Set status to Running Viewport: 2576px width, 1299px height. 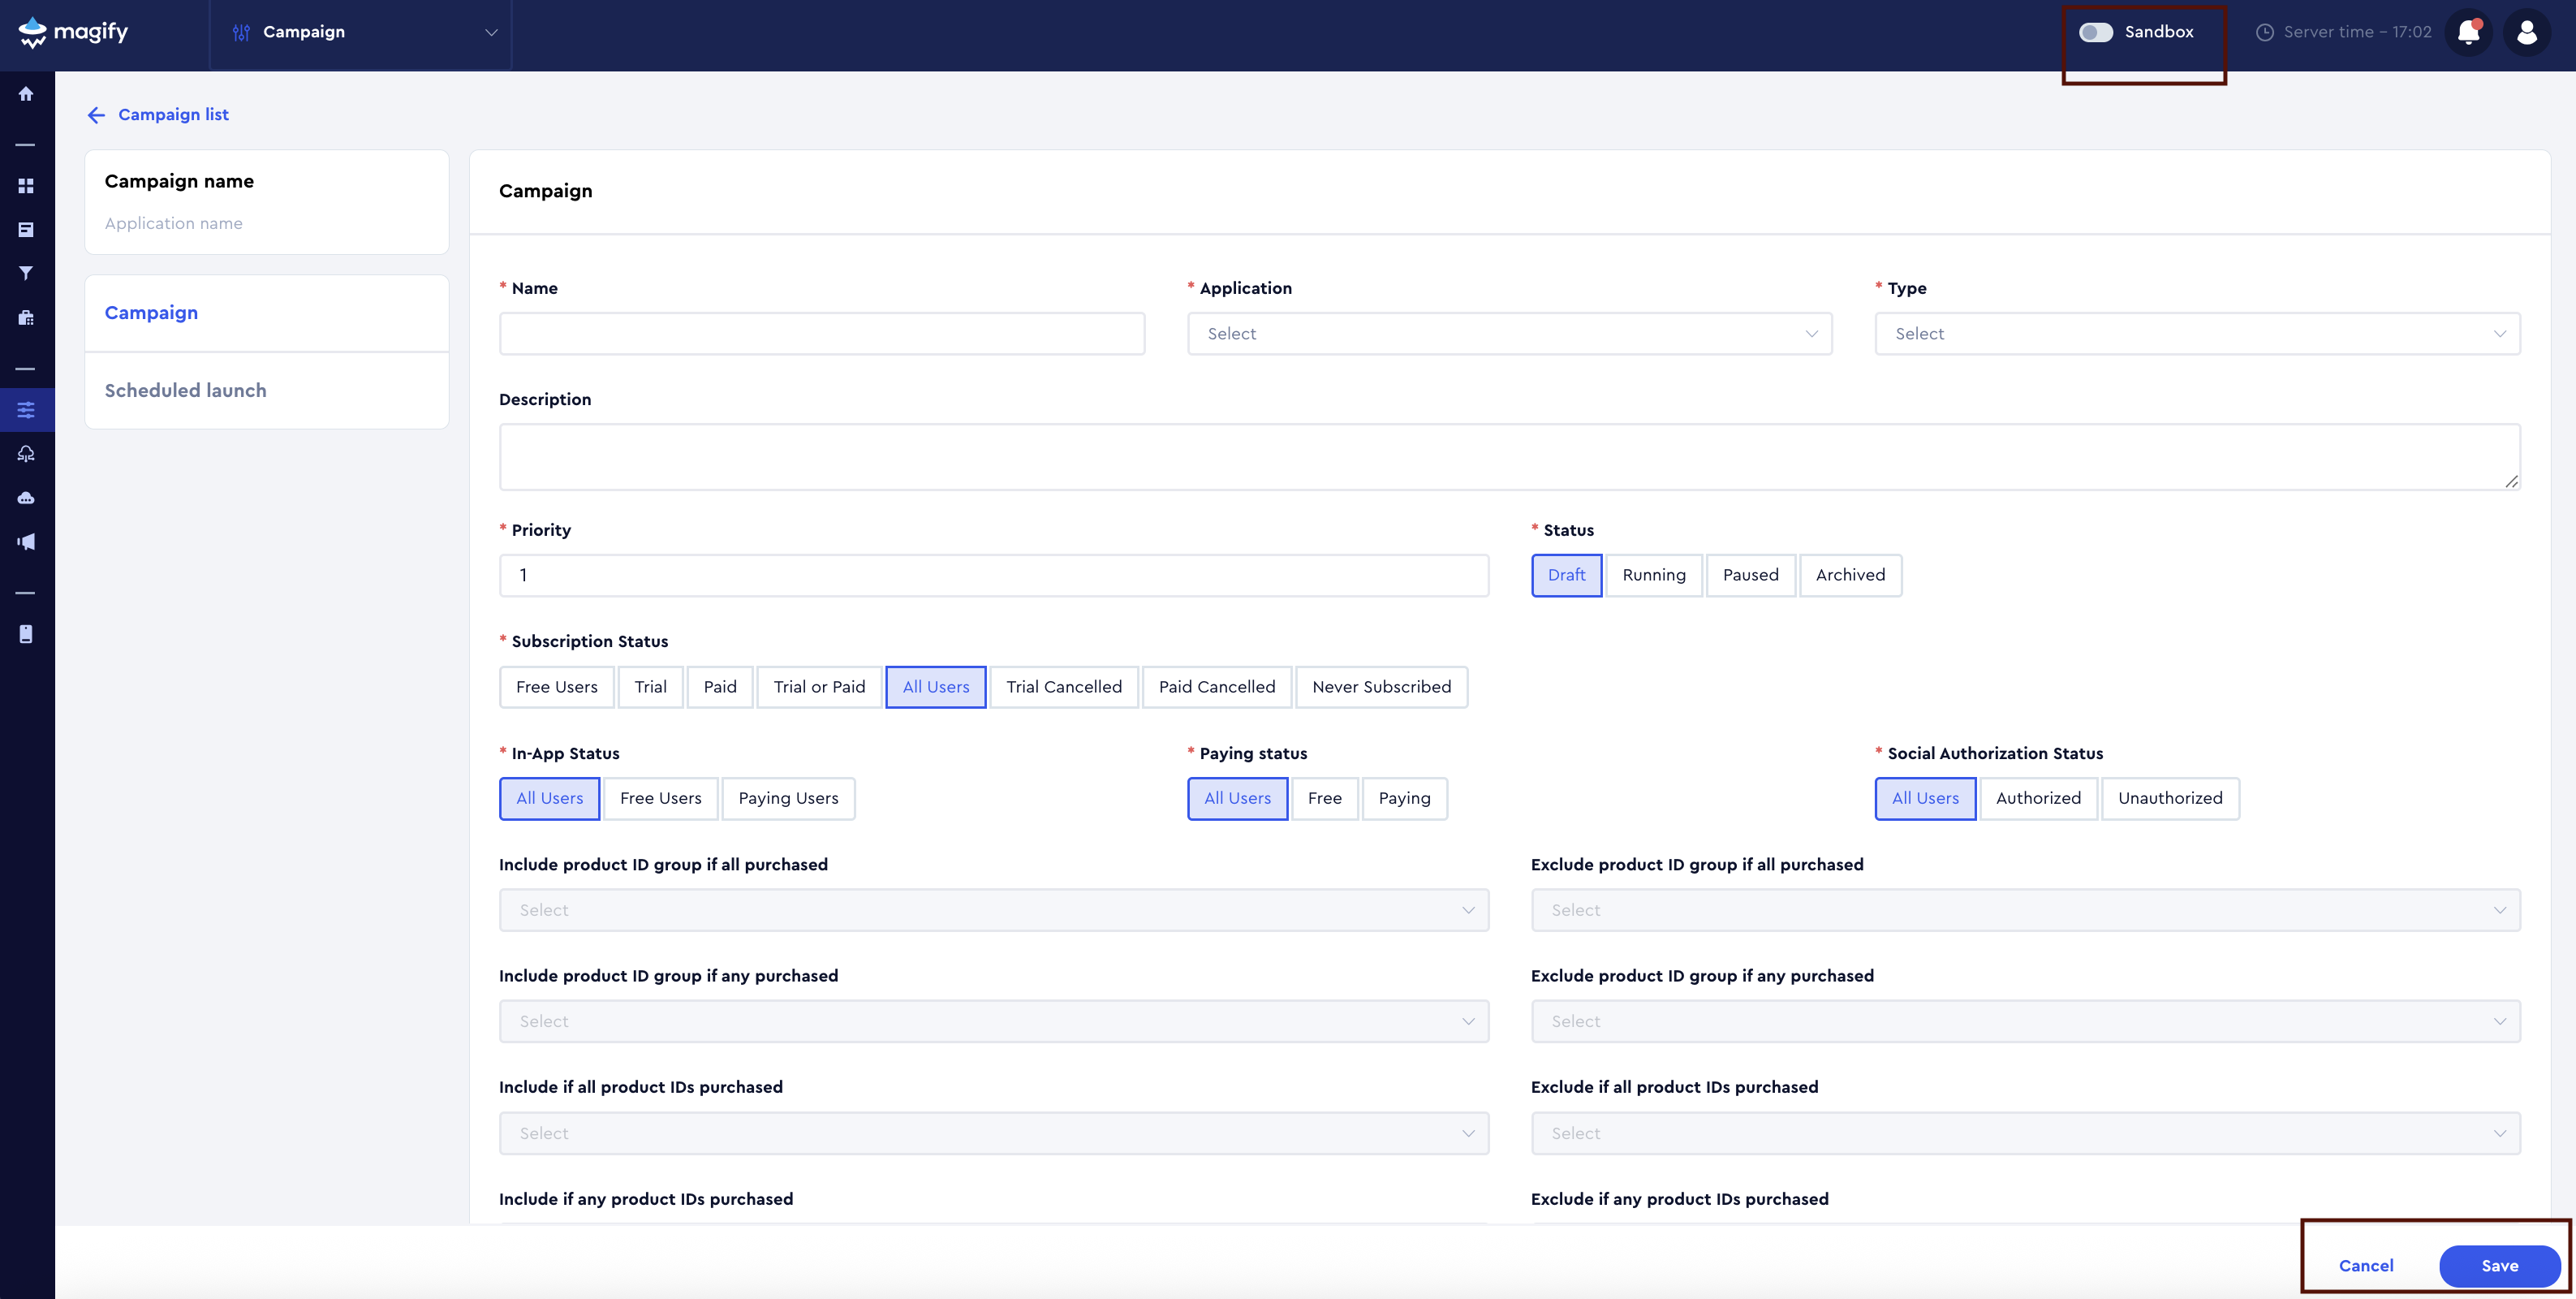[1653, 575]
